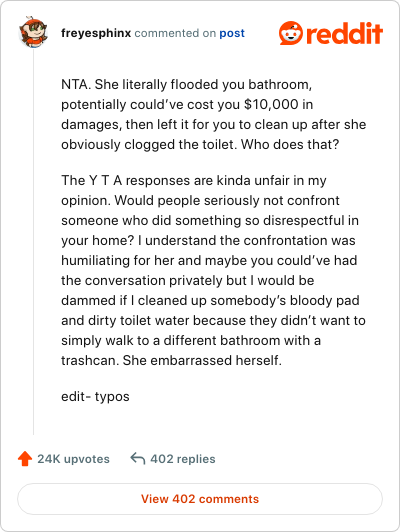
Task: Select the 24K upvotes count
Action: tap(73, 459)
